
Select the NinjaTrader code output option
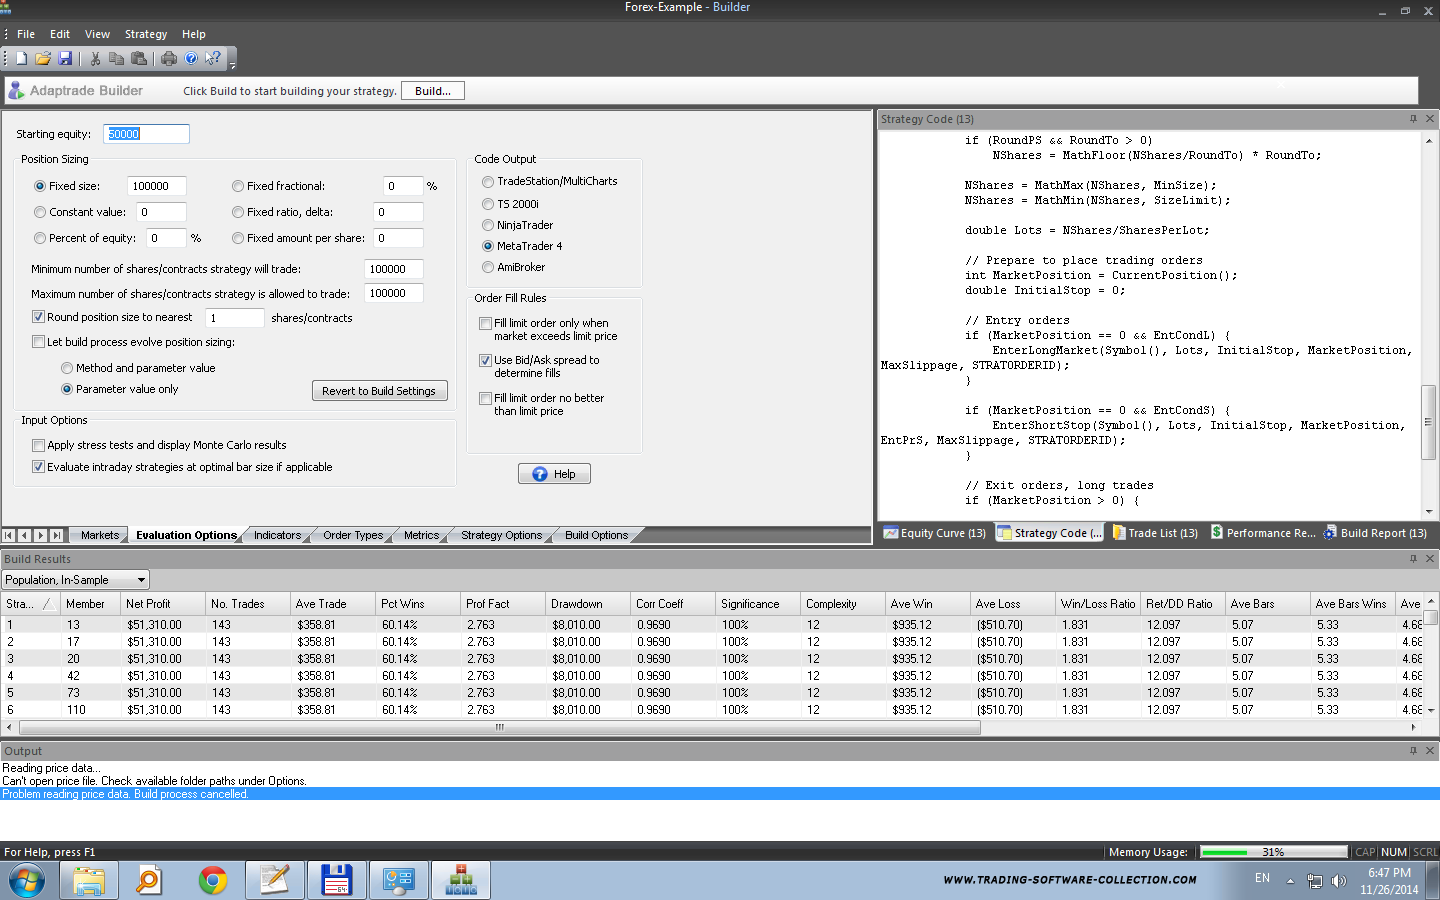[488, 225]
